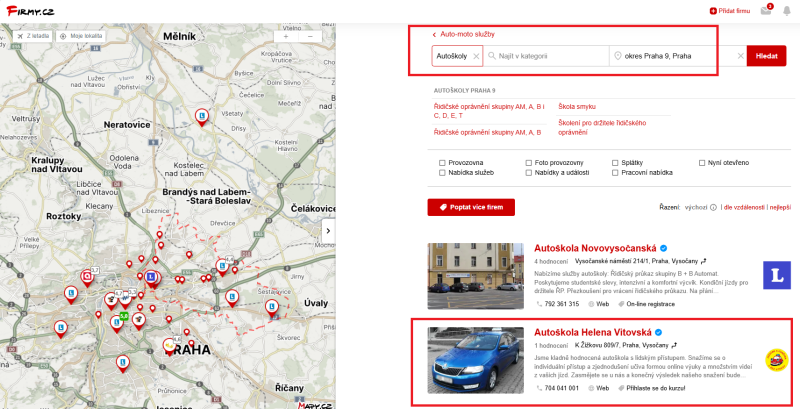The image size is (800, 409).
Task: Zoom out the map with minus
Action: coord(310,37)
